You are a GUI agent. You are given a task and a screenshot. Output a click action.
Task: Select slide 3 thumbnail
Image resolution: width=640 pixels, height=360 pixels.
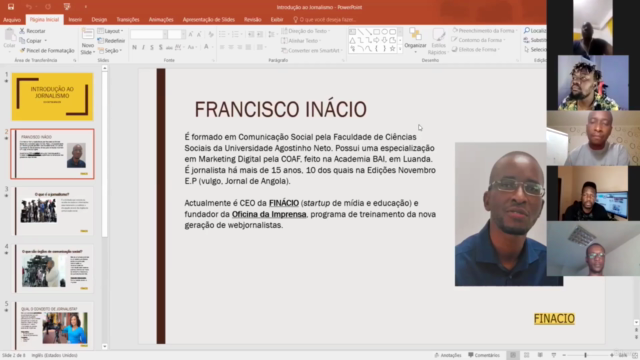tap(54, 211)
